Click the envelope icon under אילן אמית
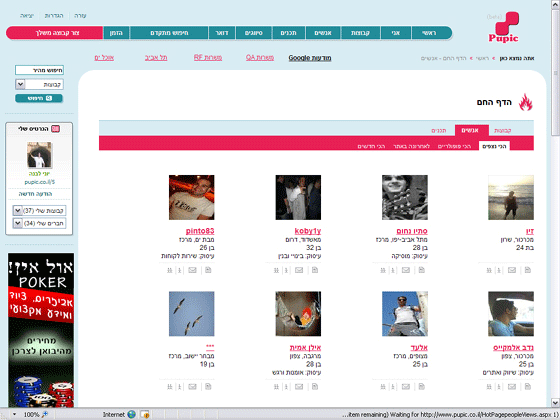 299,386
